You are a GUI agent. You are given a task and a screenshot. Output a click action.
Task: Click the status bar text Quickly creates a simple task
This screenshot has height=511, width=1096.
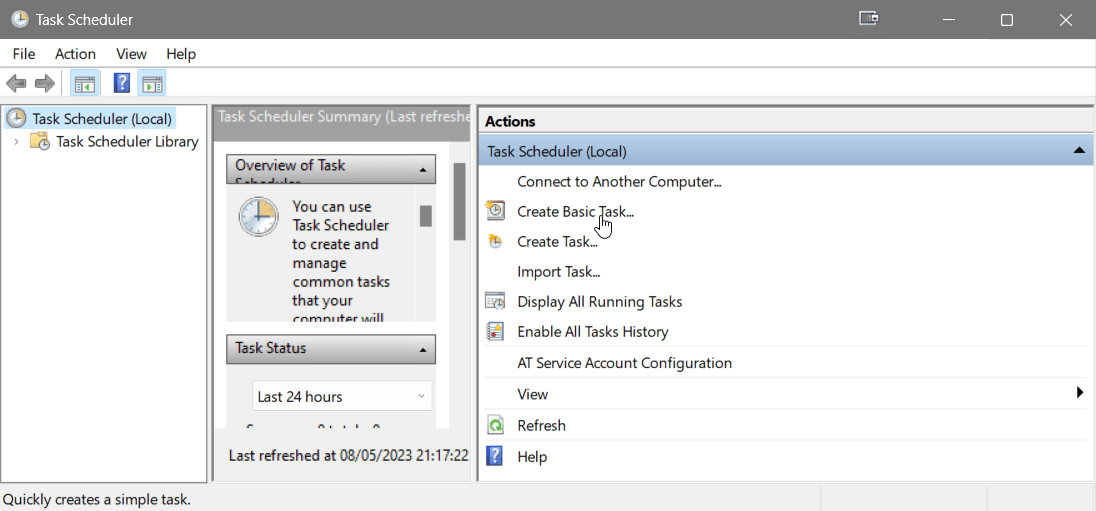(96, 500)
